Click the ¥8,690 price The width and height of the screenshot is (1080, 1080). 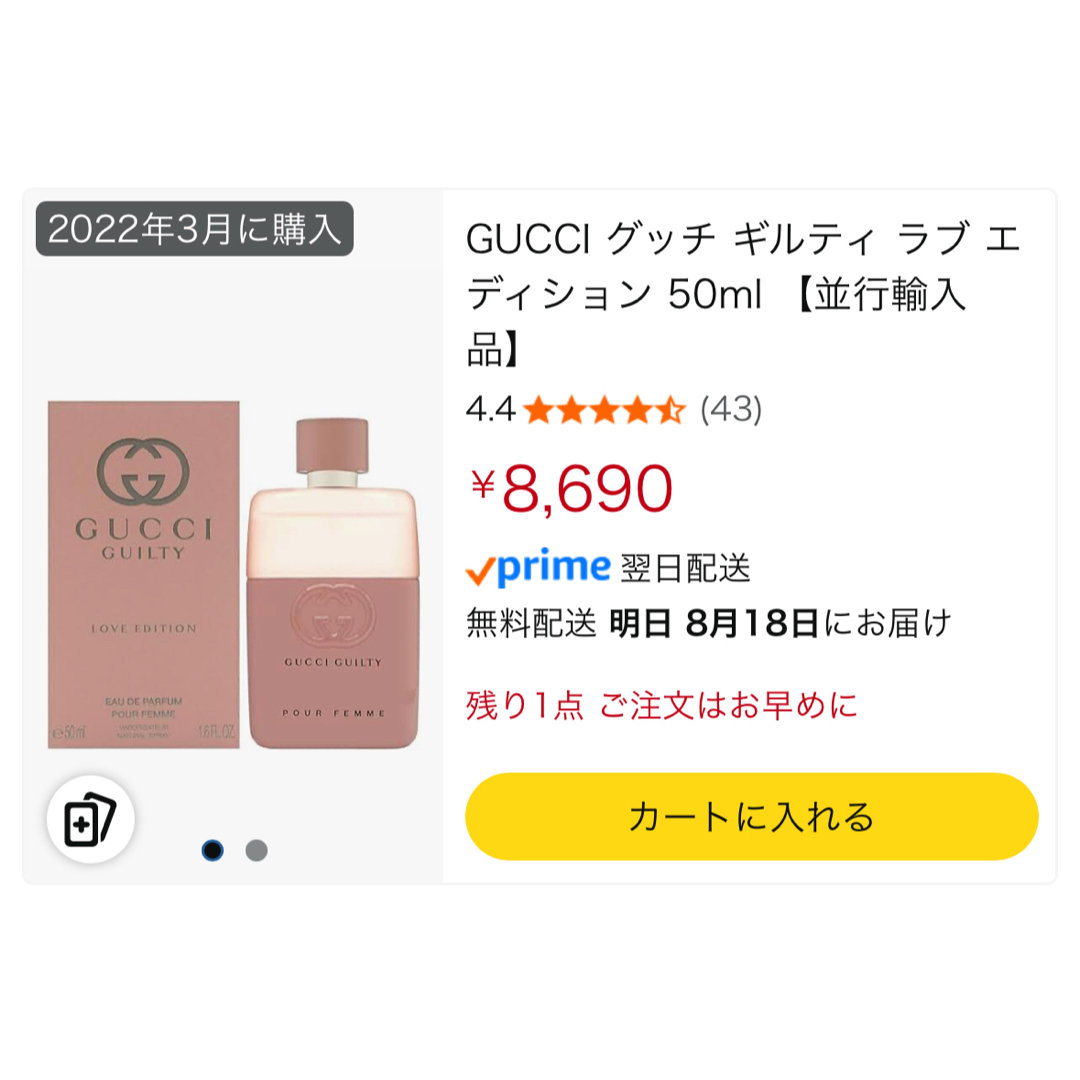click(x=571, y=488)
